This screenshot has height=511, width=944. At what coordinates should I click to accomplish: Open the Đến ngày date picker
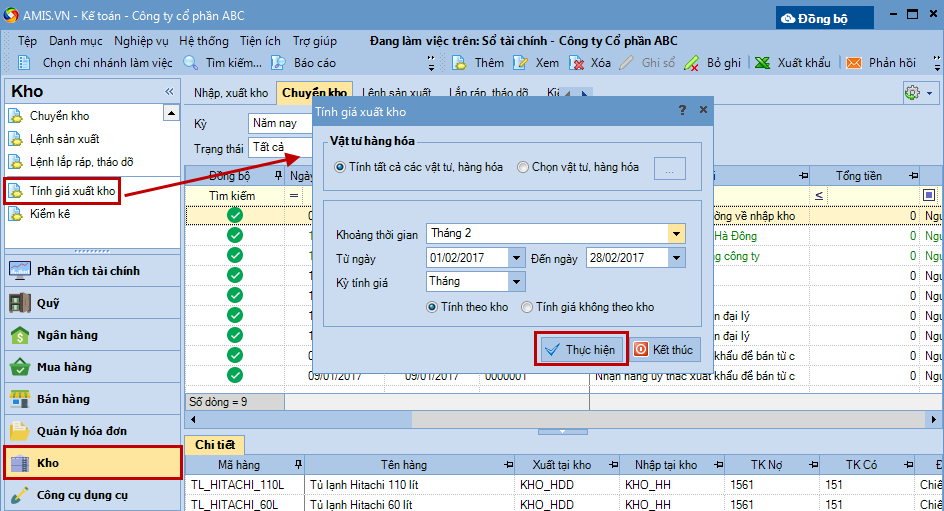click(677, 258)
